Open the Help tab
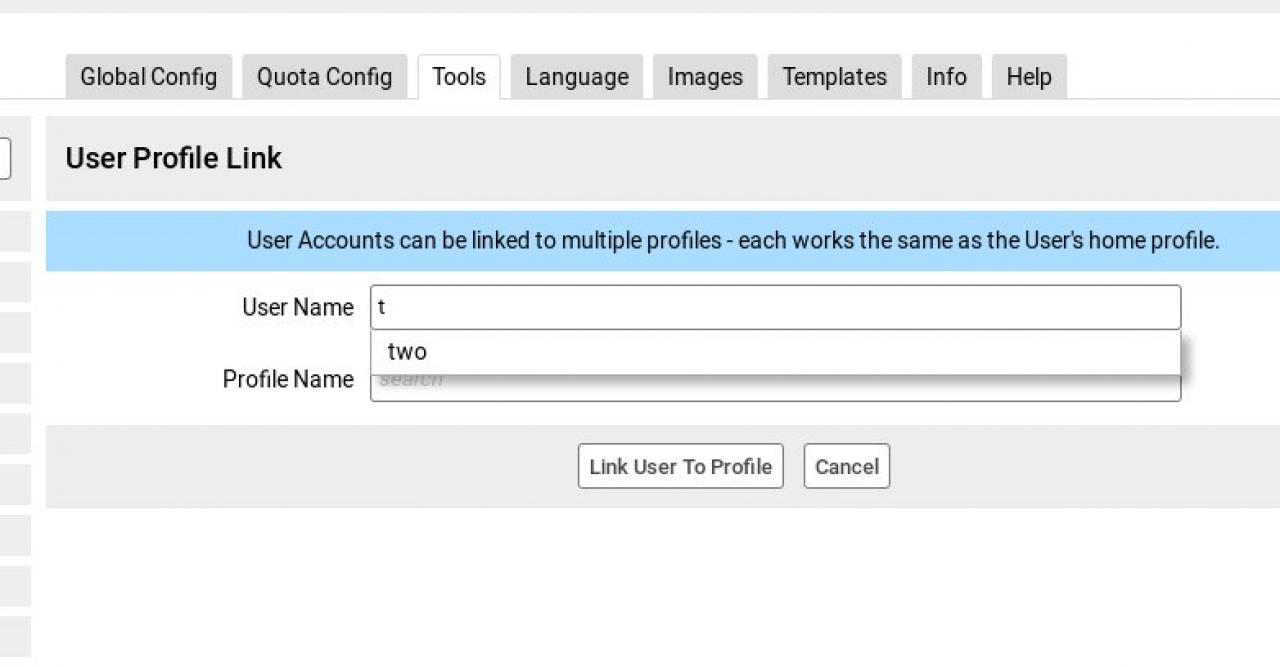This screenshot has height=667, width=1280. (x=1029, y=77)
